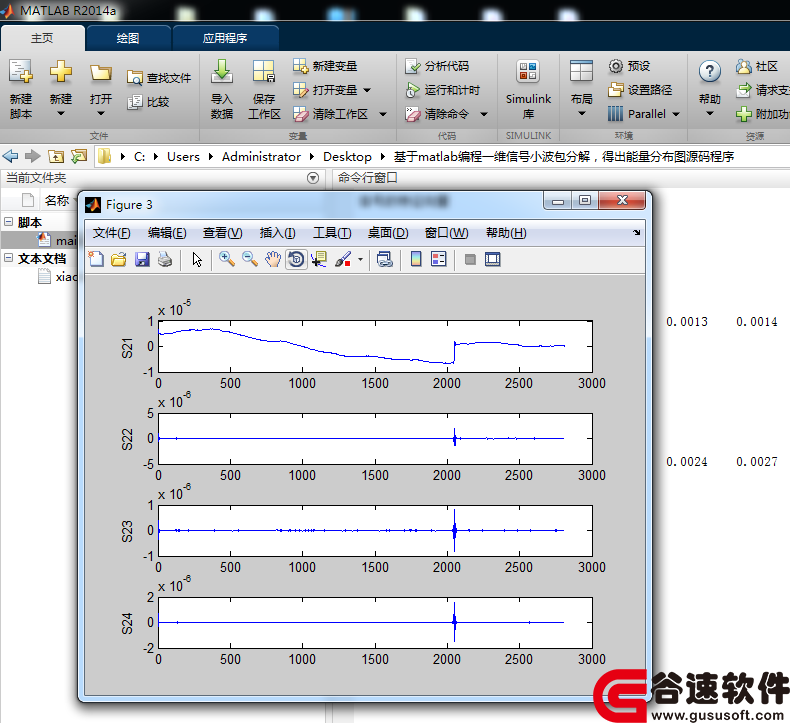Click Analyze Code (分析代码)
This screenshot has height=723, width=790.
[437, 66]
